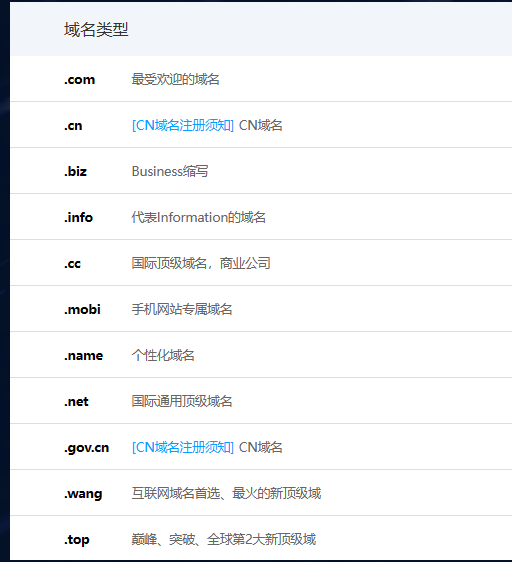Click description 个性化域名
Image resolution: width=512 pixels, height=562 pixels.
[163, 355]
